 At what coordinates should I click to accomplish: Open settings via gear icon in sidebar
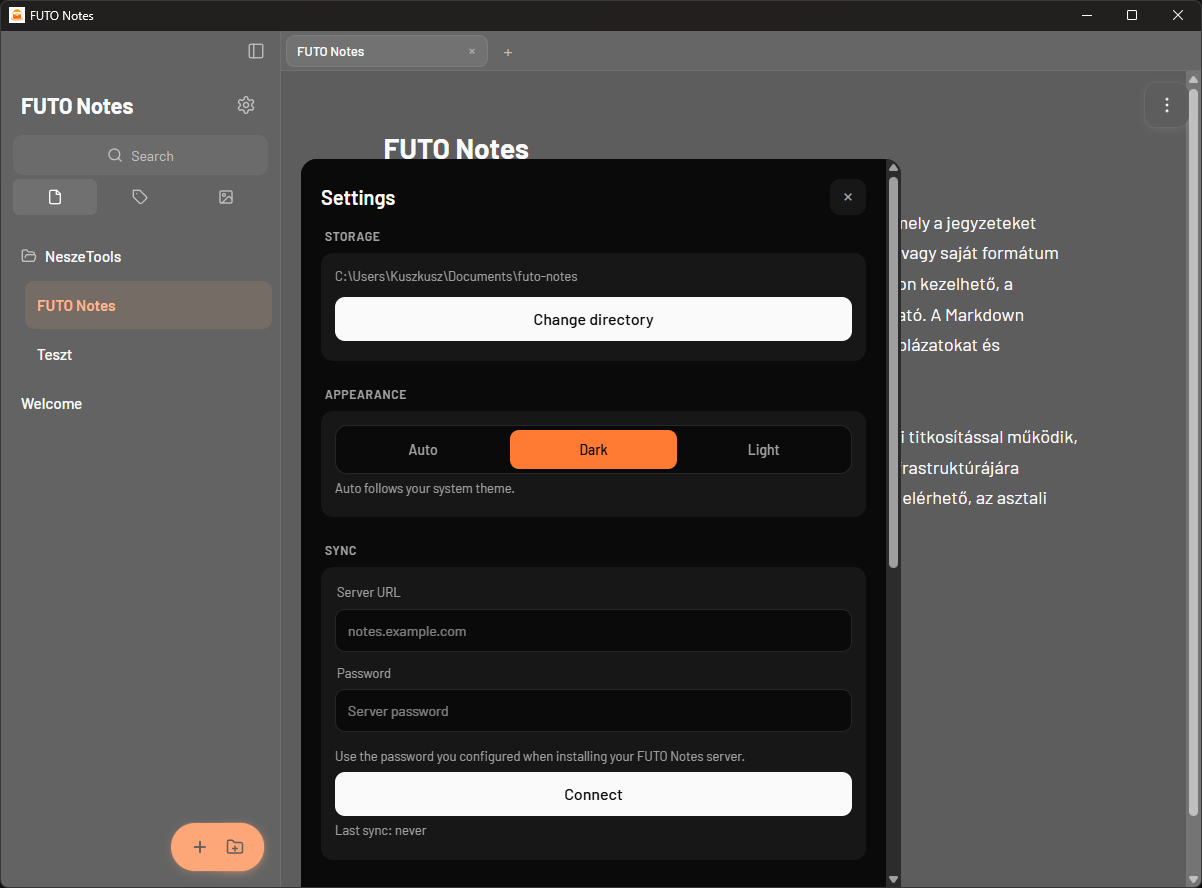click(246, 105)
